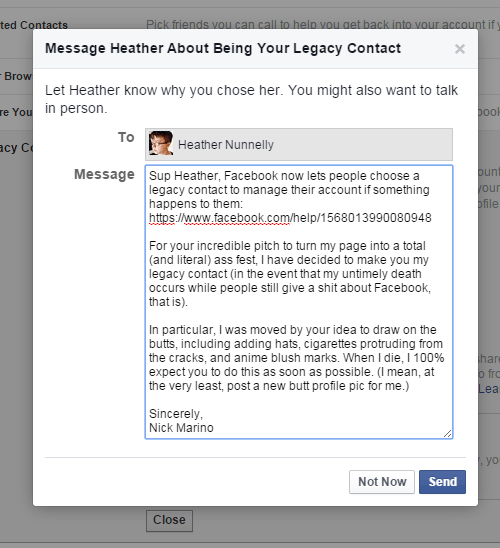The image size is (500, 548).
Task: Close the legacy contact message dialog
Action: coord(459,49)
